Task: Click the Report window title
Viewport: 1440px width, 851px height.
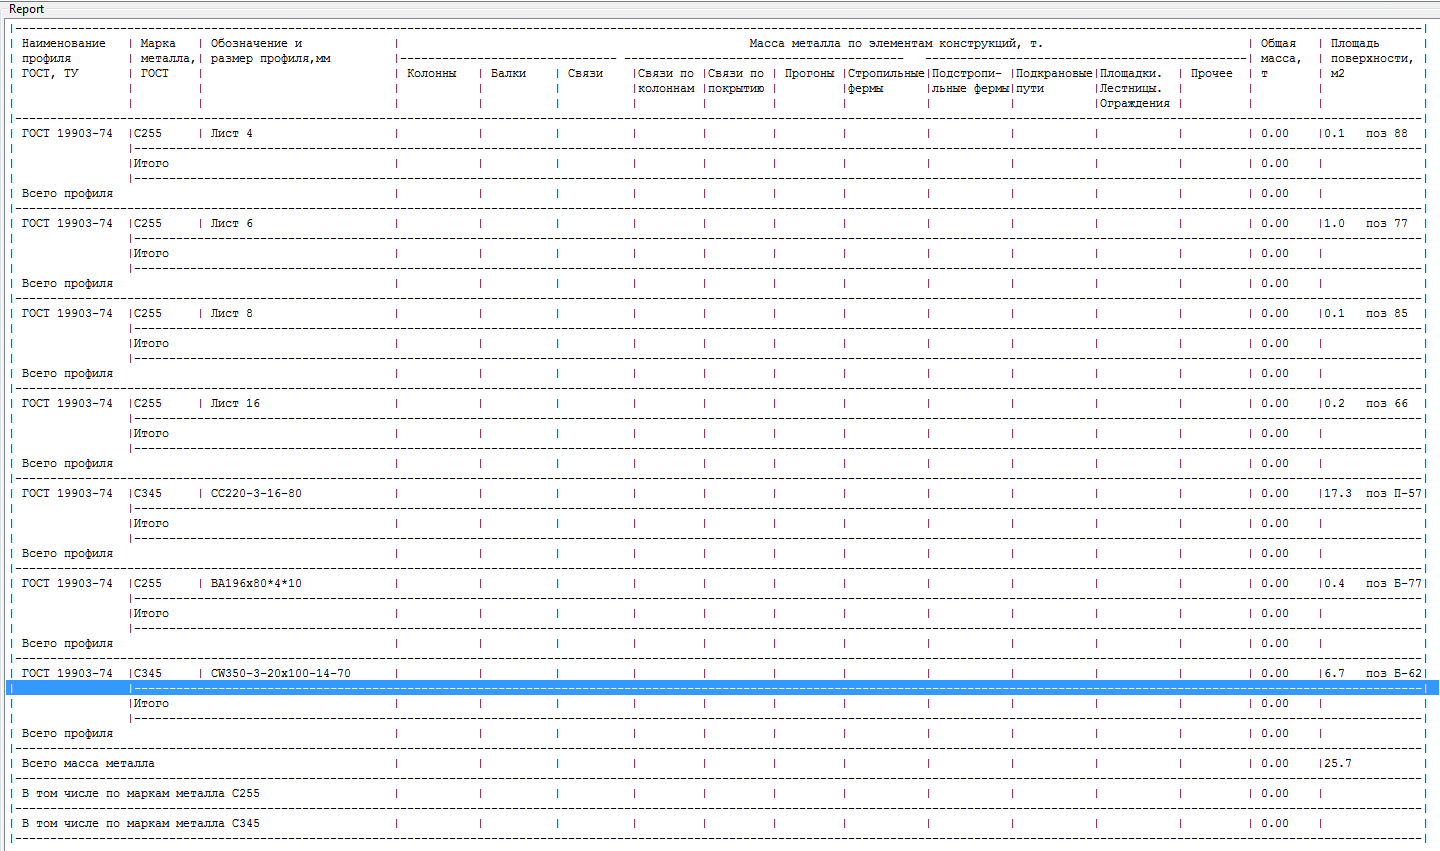Action: pyautogui.click(x=27, y=9)
